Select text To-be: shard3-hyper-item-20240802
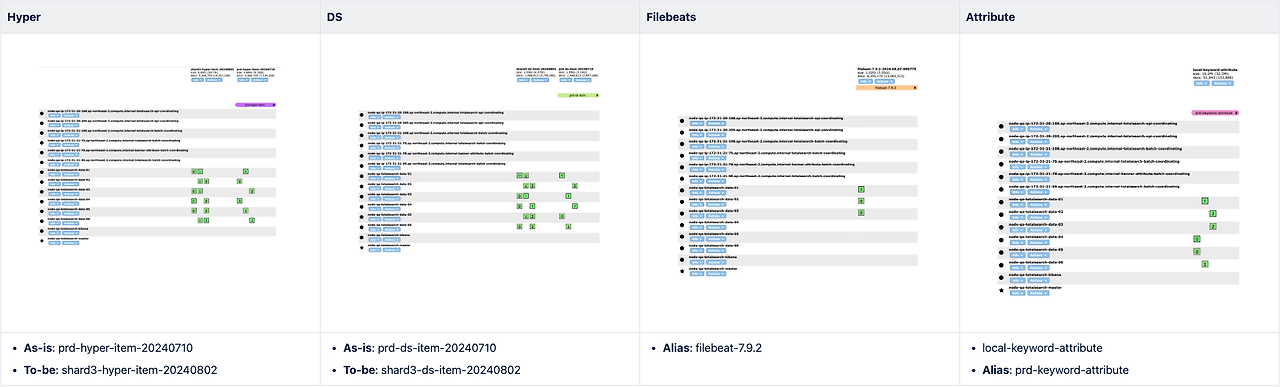This screenshot has width=1280, height=387. 121,370
